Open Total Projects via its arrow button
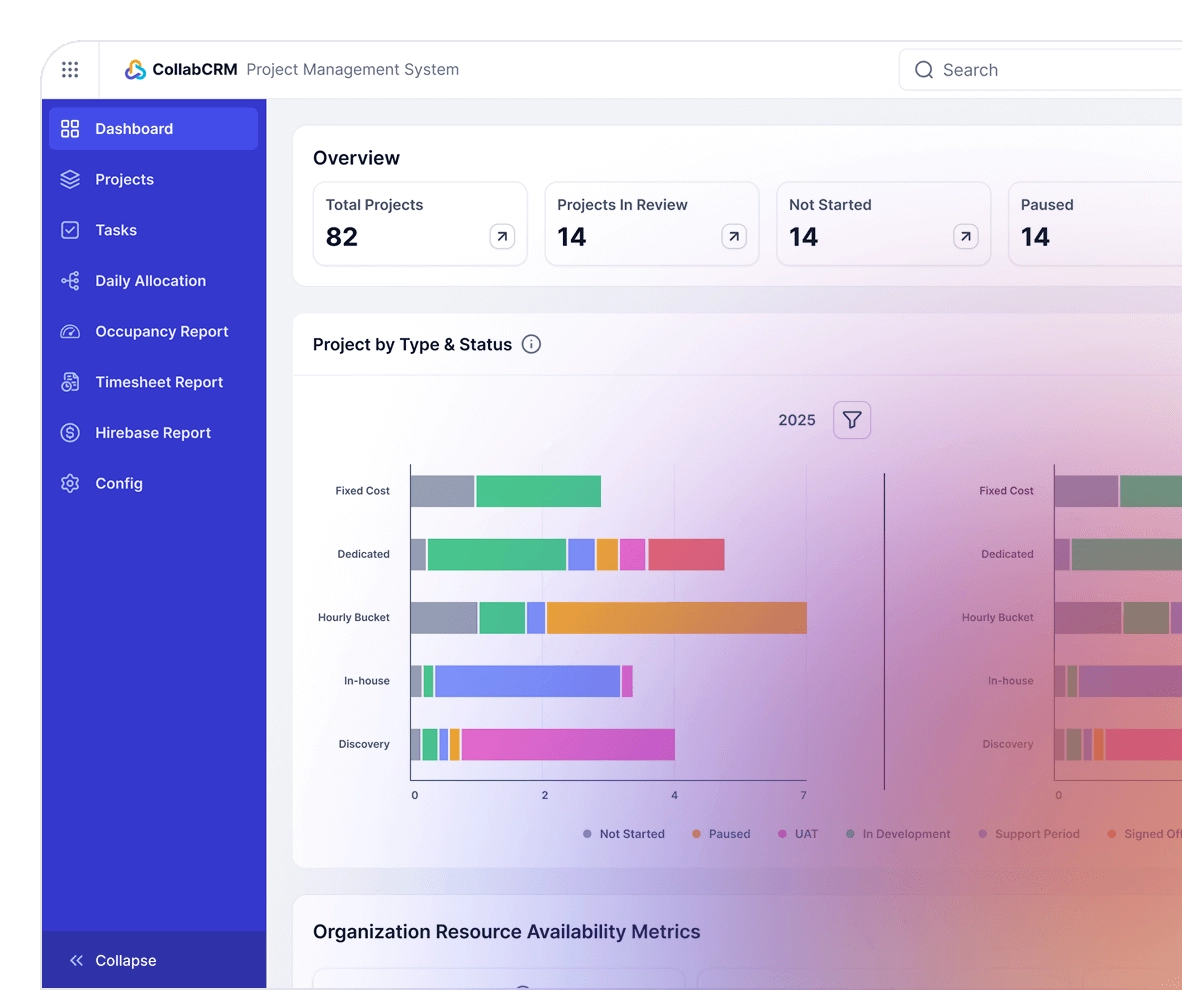This screenshot has height=990, width=1182. click(501, 237)
